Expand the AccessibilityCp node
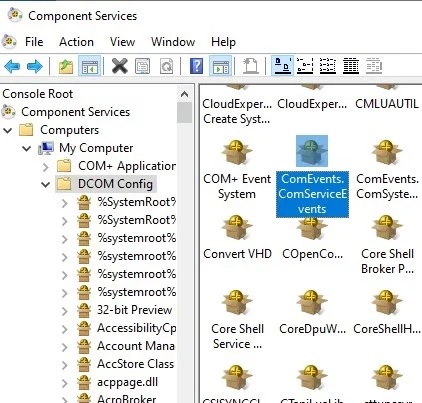Viewport: 422px width, 403px height. tap(65, 329)
